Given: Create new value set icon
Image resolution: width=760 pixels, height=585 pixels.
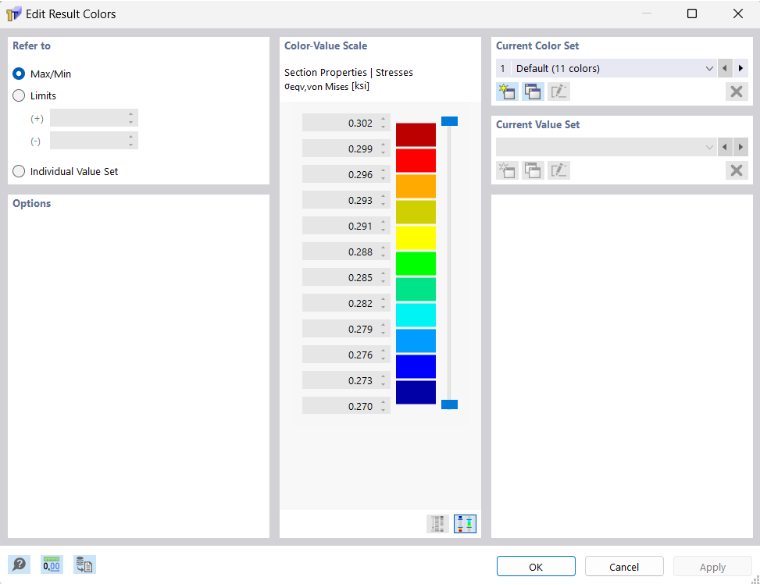Looking at the screenshot, I should click(x=507, y=171).
